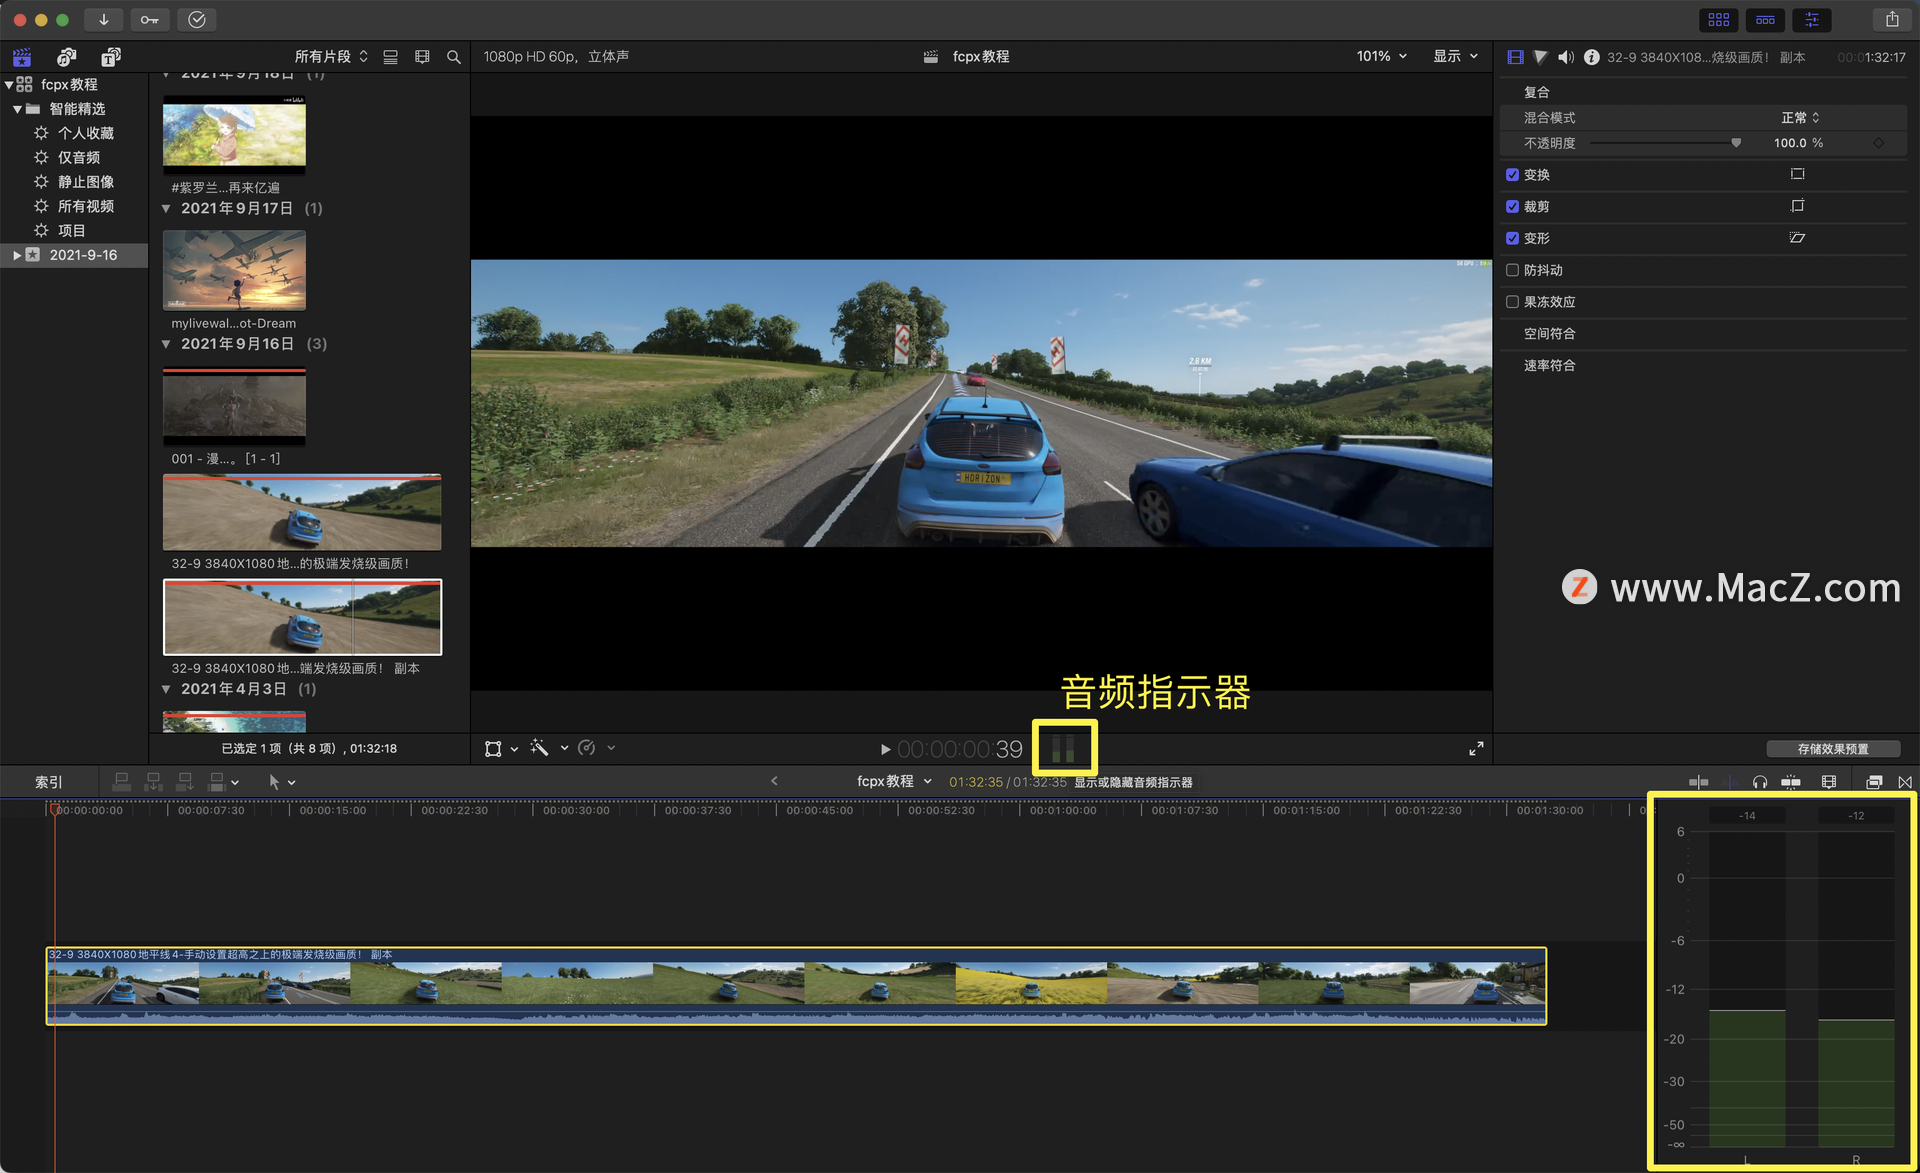Open the 显示 view options dropdown
Image resolution: width=1920 pixels, height=1173 pixels.
1455,56
